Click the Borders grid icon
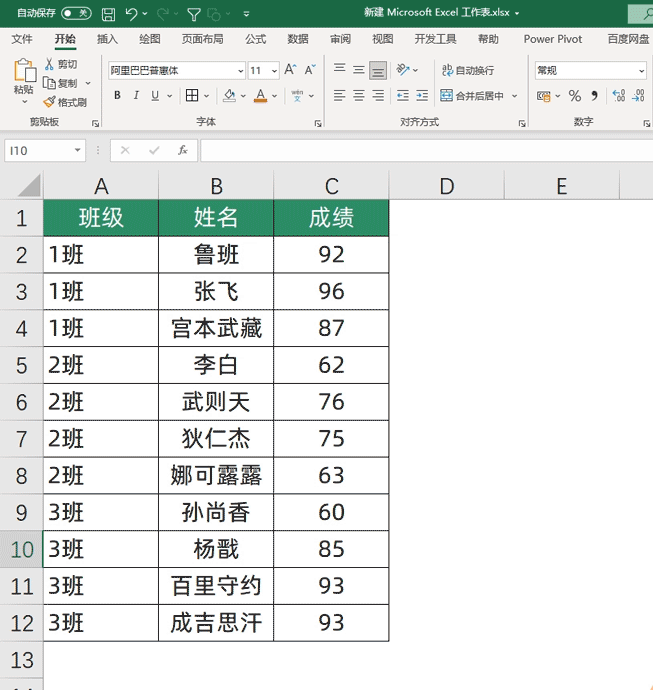 [x=193, y=96]
